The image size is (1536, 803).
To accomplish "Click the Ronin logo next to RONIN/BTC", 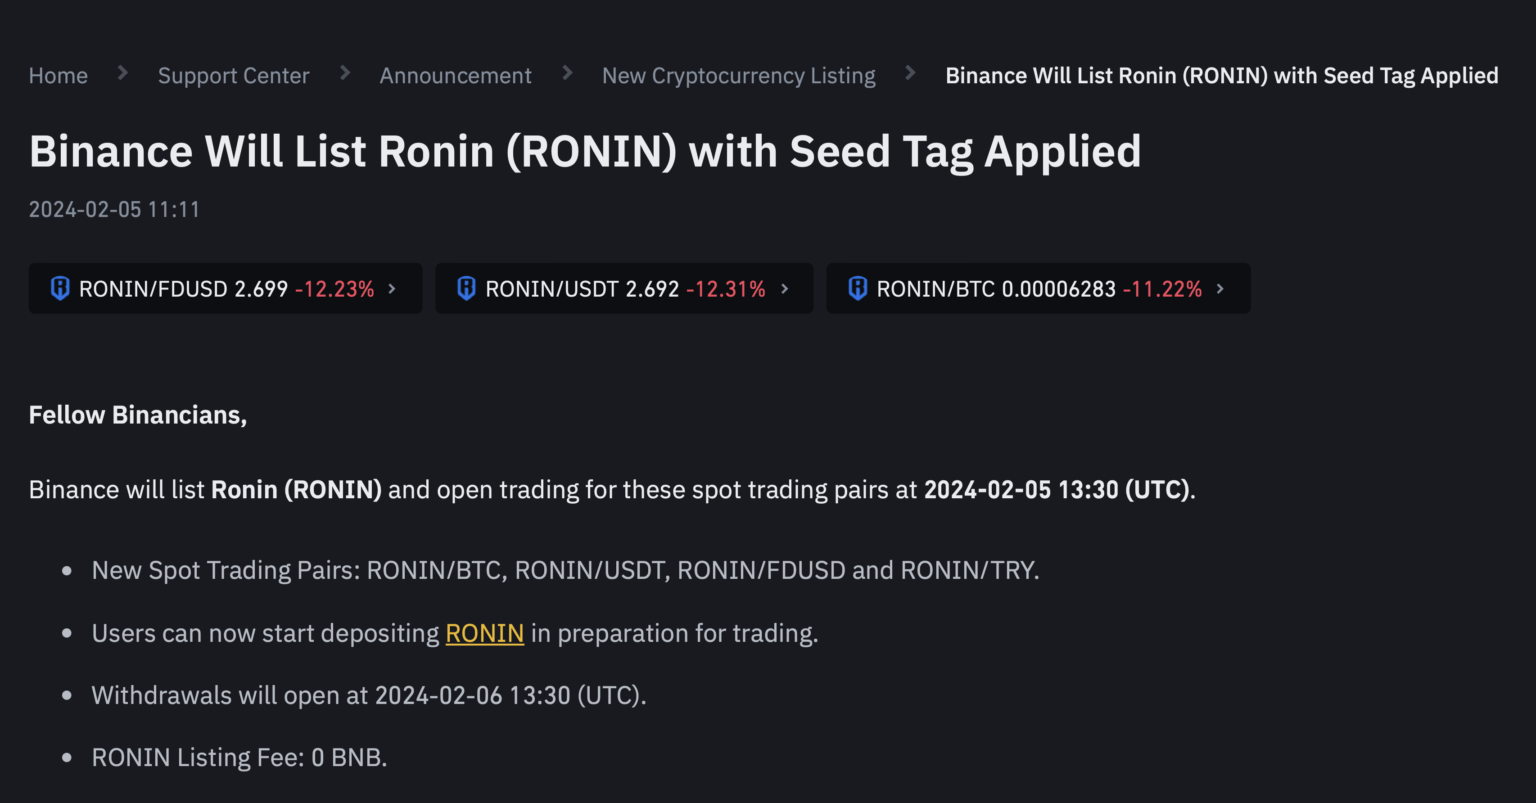I will [857, 289].
